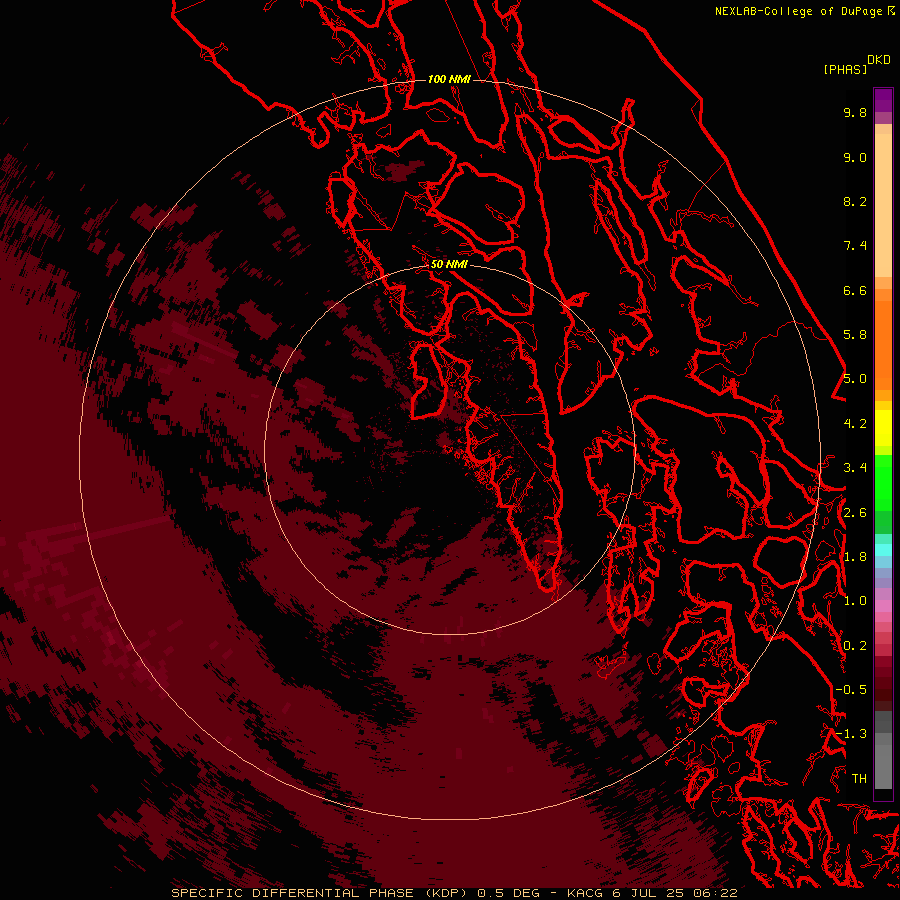900x900 pixels.
Task: Click the 06:22 timestamp in caption
Action: pos(717,893)
